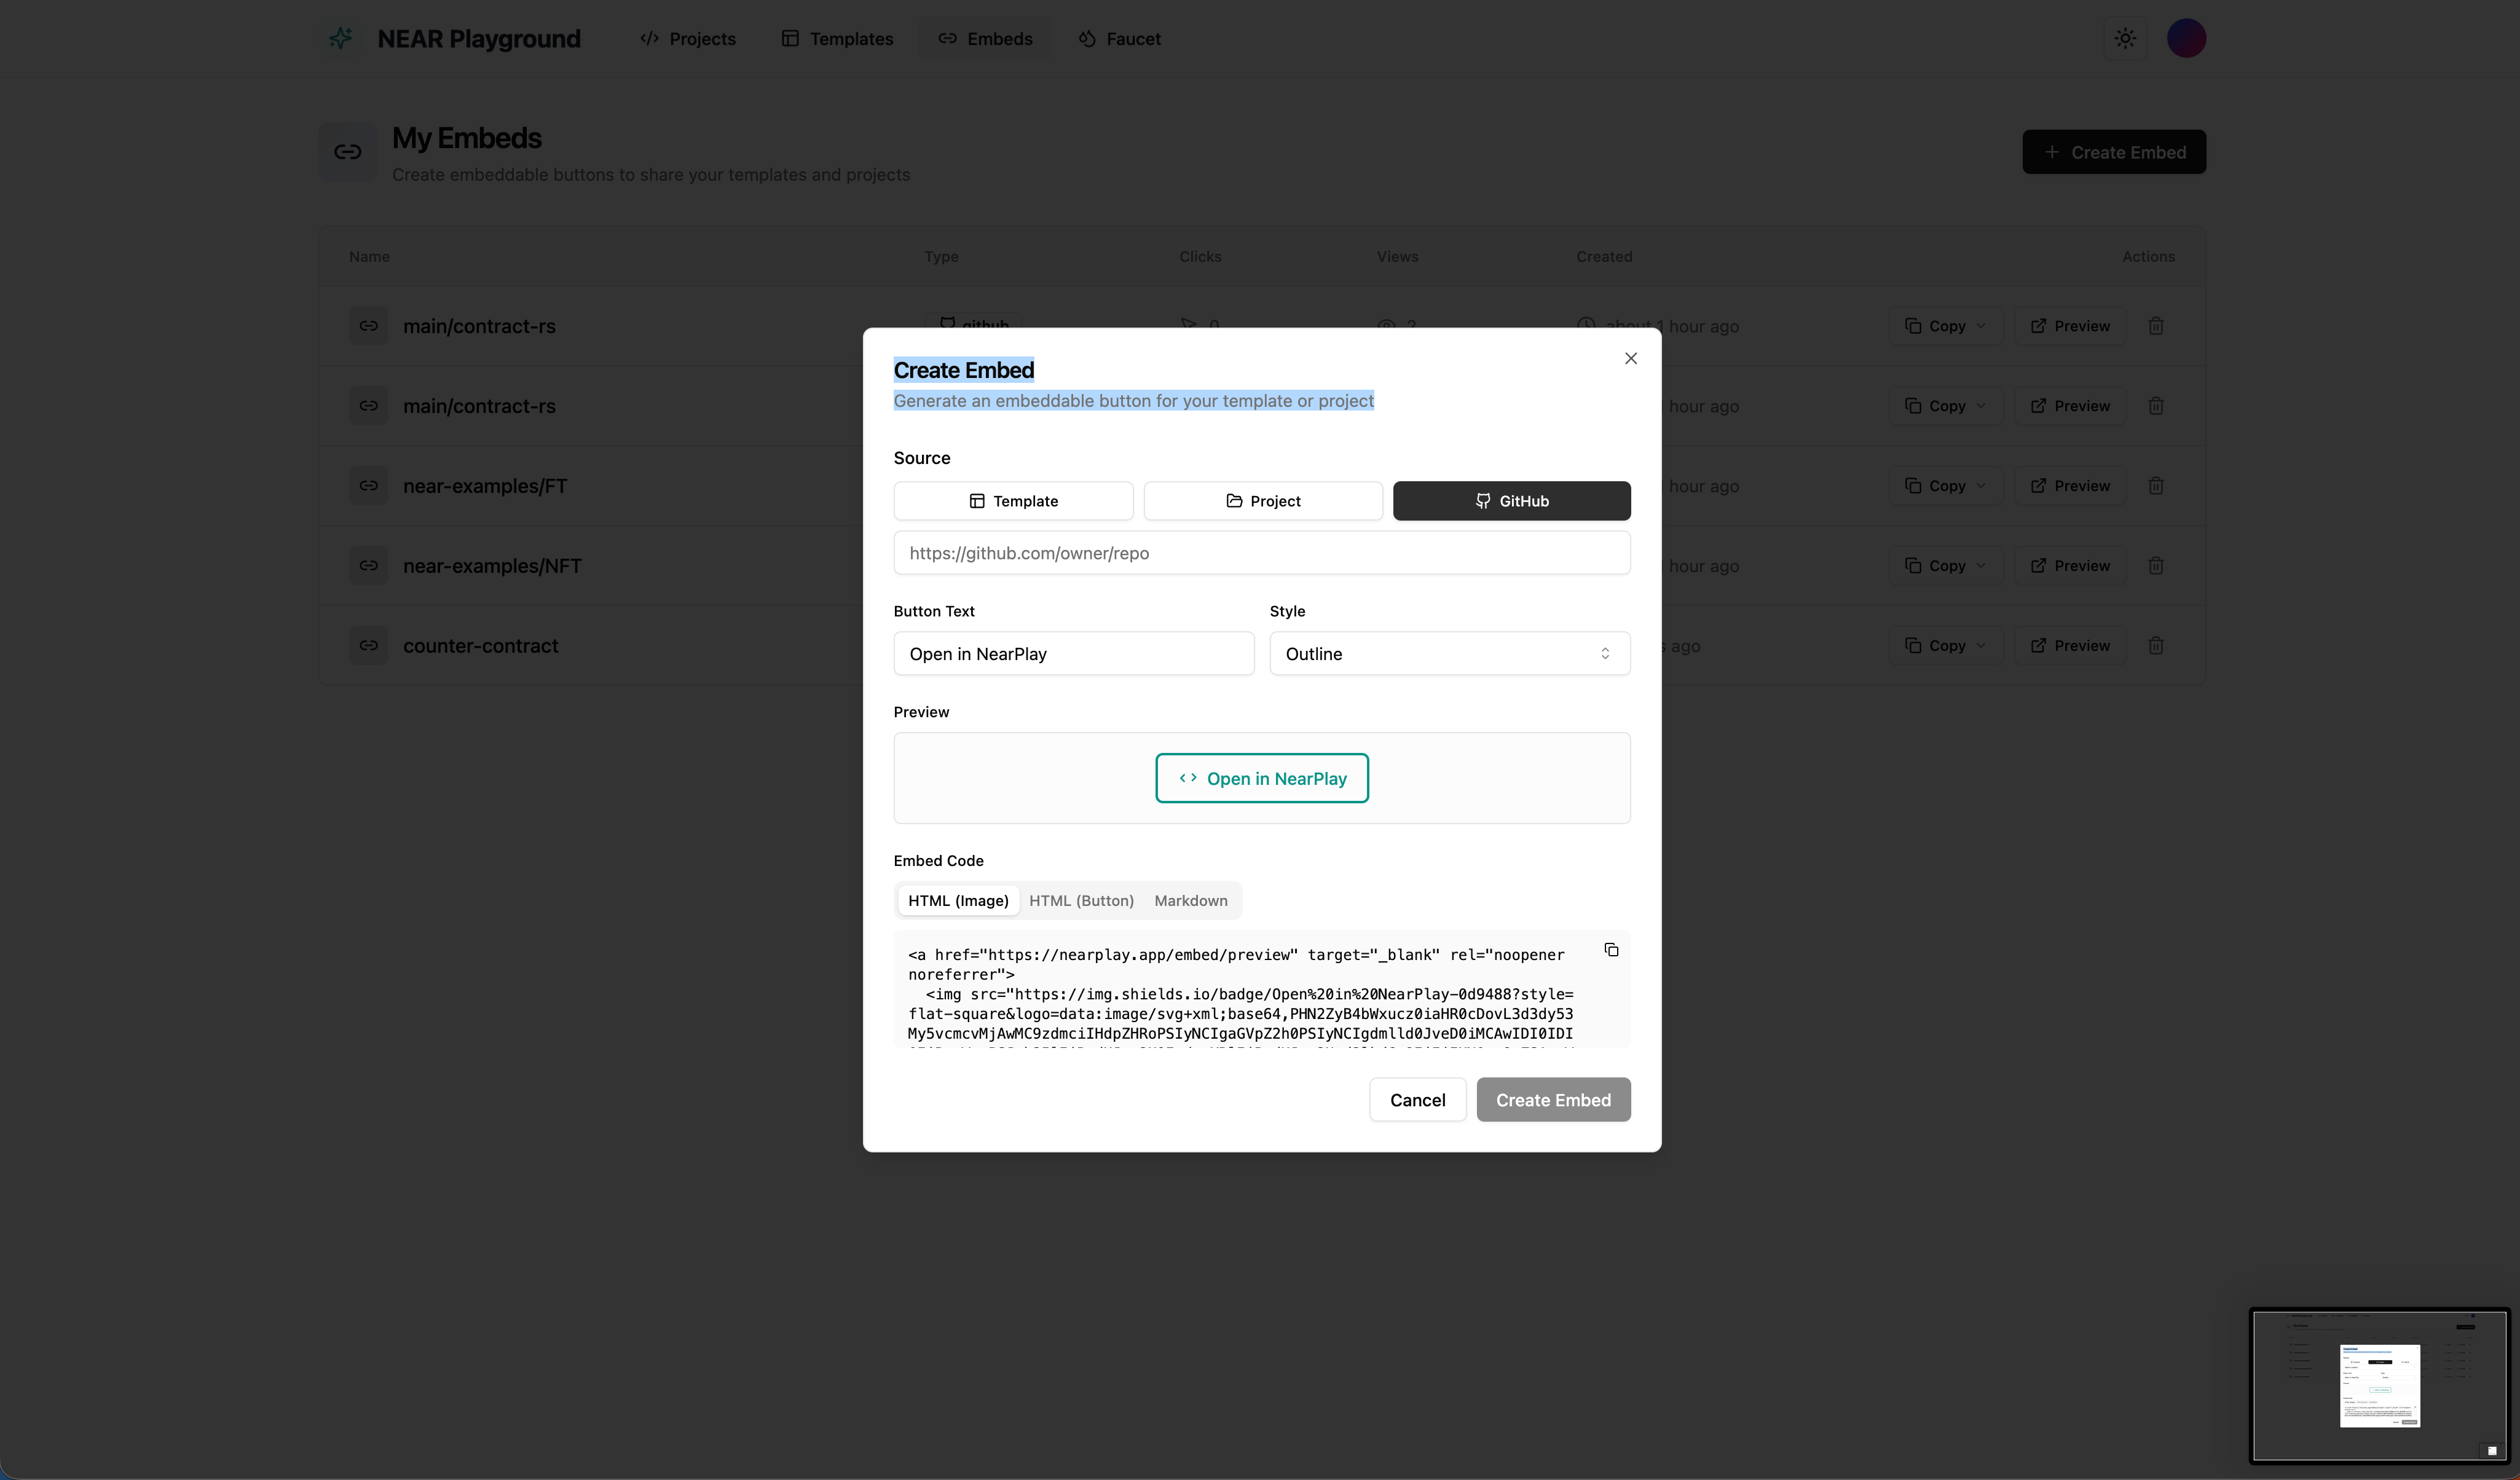Click the link icon for near-examples/NFT row
Image resolution: width=2520 pixels, height=1480 pixels.
369,566
